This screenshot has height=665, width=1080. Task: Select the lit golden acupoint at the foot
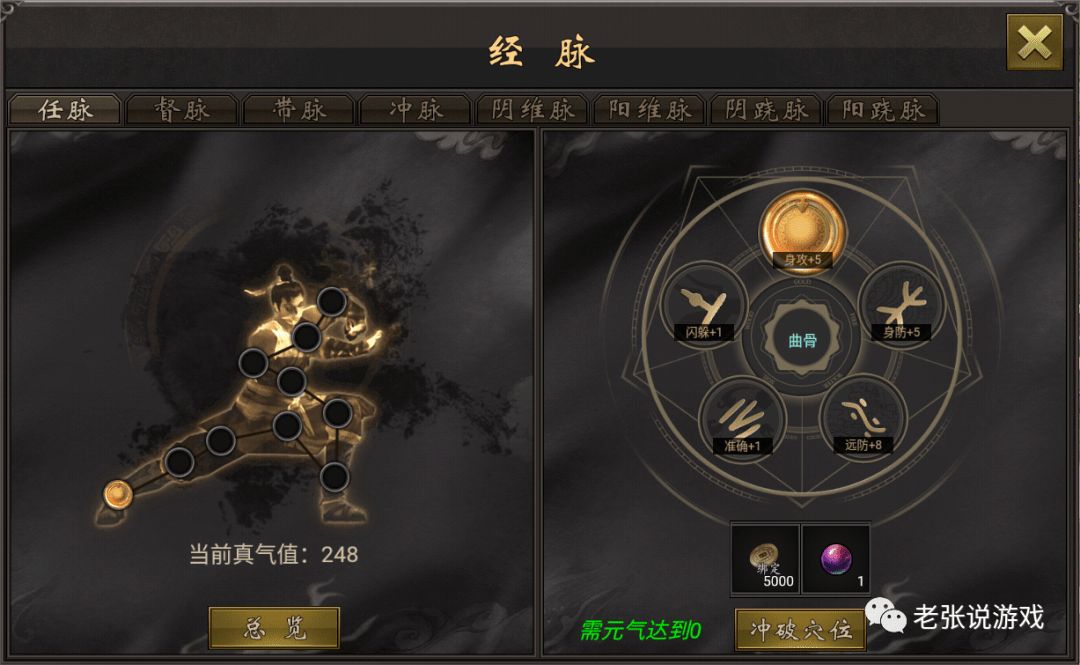(118, 494)
